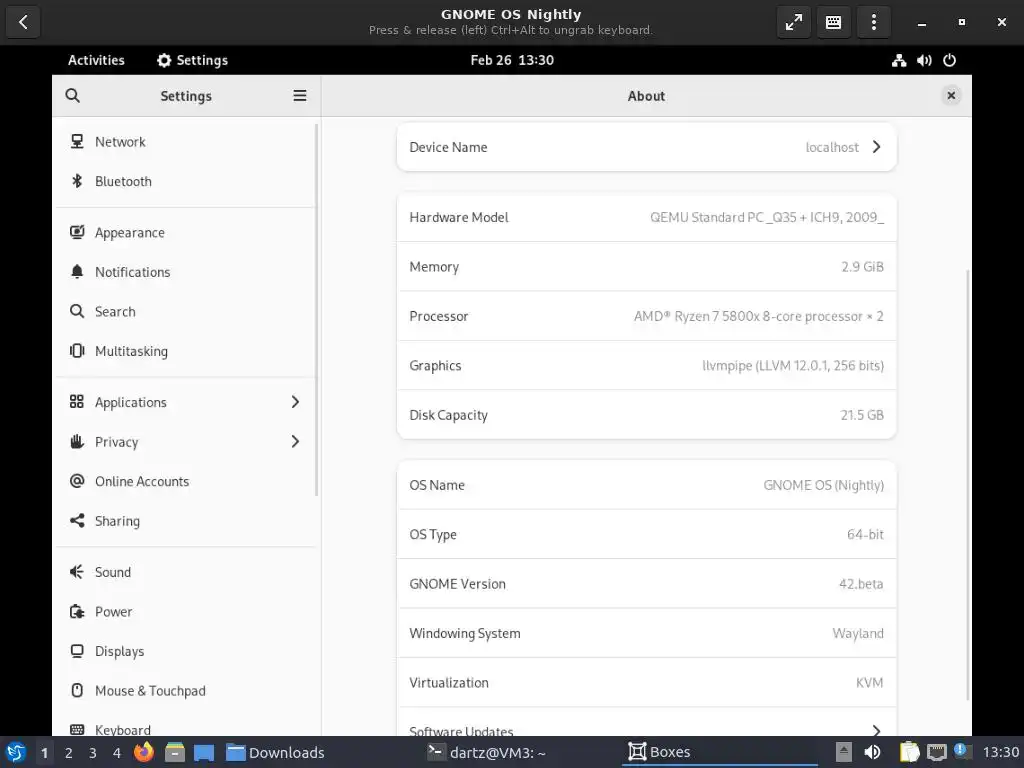Click the clipboard icon in host tray
Screen dimensions: 1024x768
[909, 752]
